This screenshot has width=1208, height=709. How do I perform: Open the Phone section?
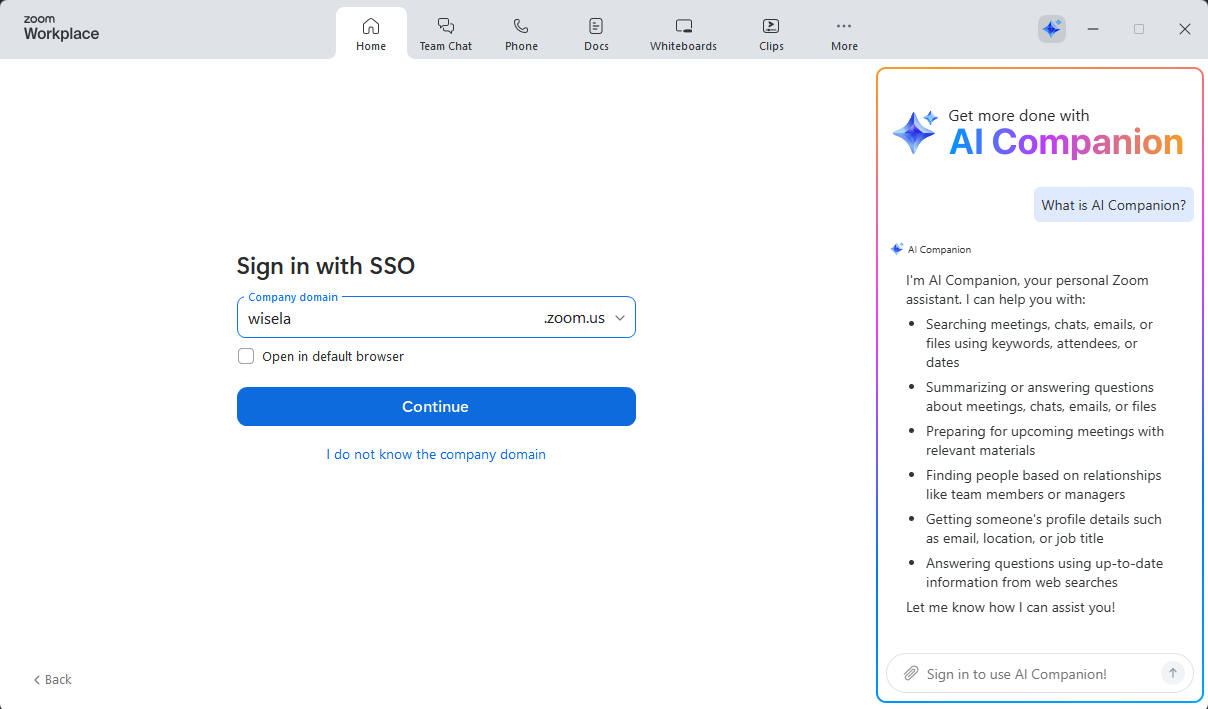point(521,32)
